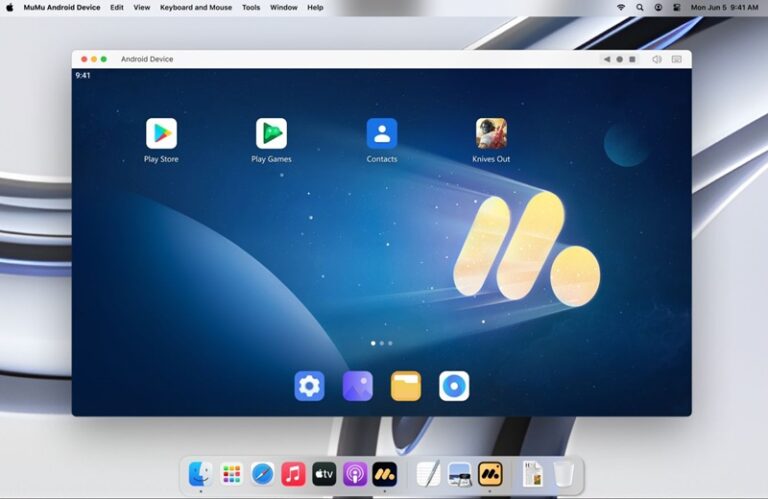Tap the Android Back triangle button
The width and height of the screenshot is (768, 499).
click(x=607, y=59)
